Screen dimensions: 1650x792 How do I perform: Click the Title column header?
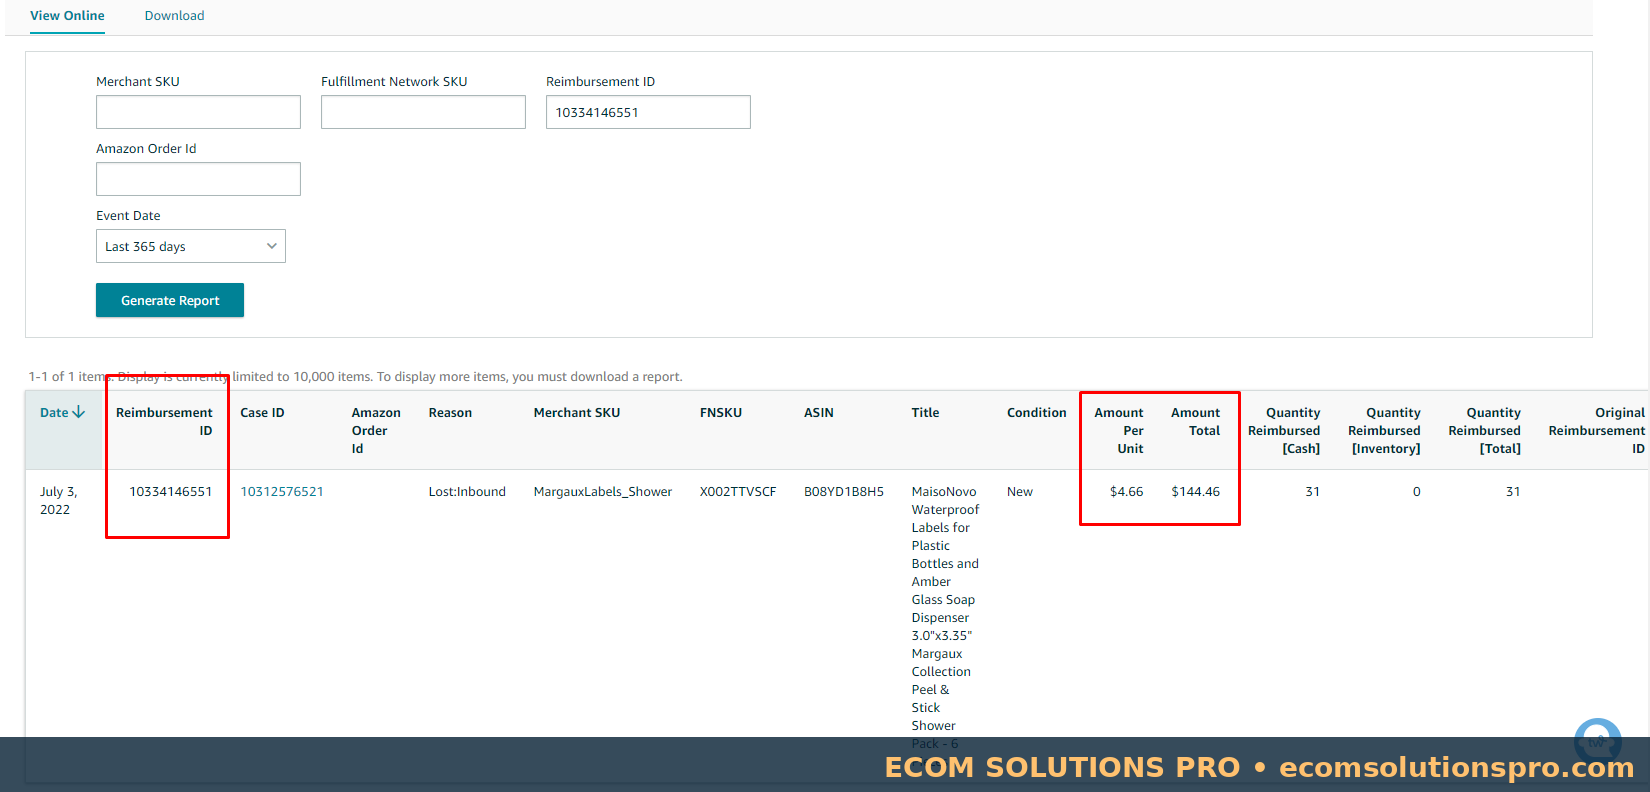(925, 412)
